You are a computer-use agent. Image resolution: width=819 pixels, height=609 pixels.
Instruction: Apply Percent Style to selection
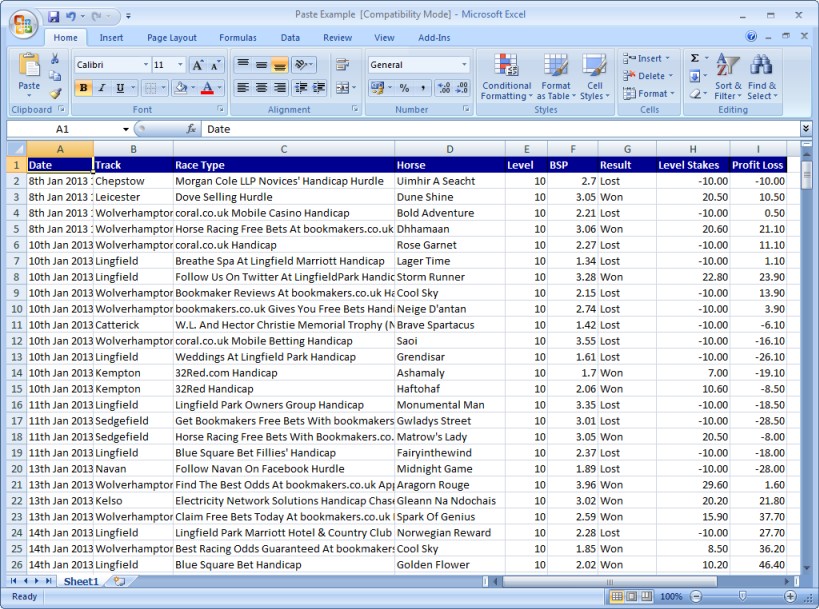point(404,88)
